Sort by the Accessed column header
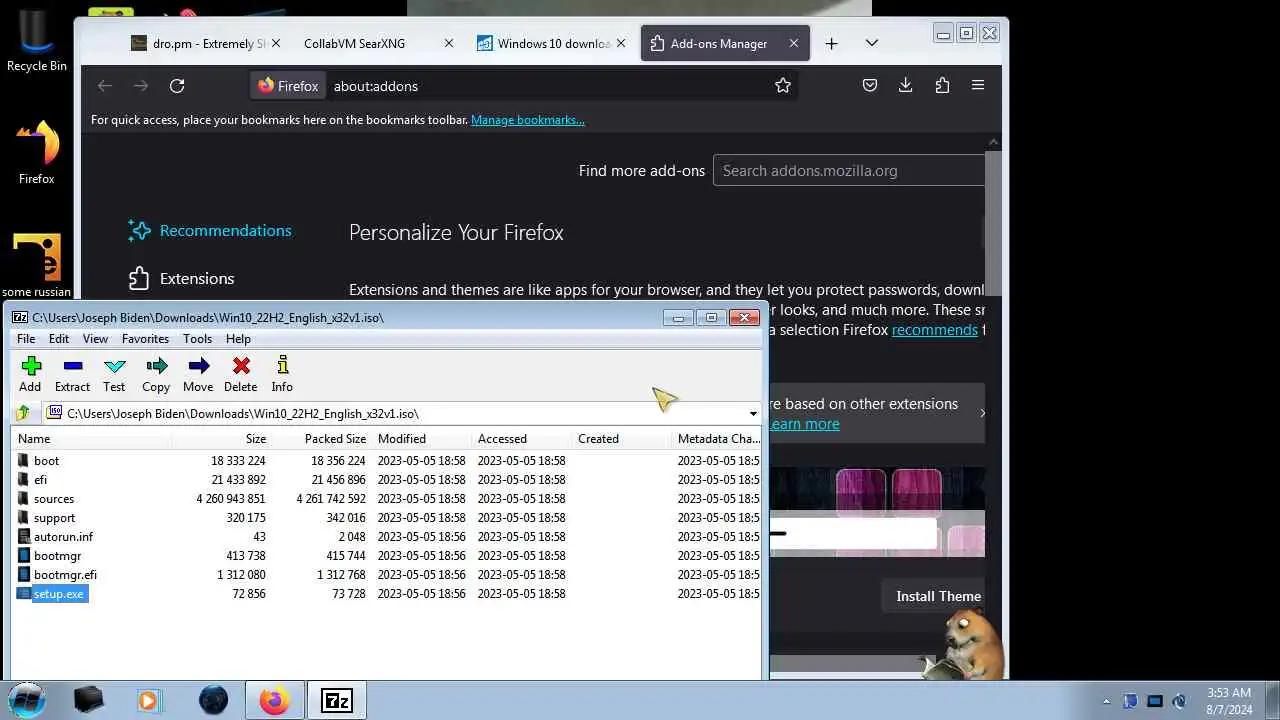 click(x=521, y=439)
